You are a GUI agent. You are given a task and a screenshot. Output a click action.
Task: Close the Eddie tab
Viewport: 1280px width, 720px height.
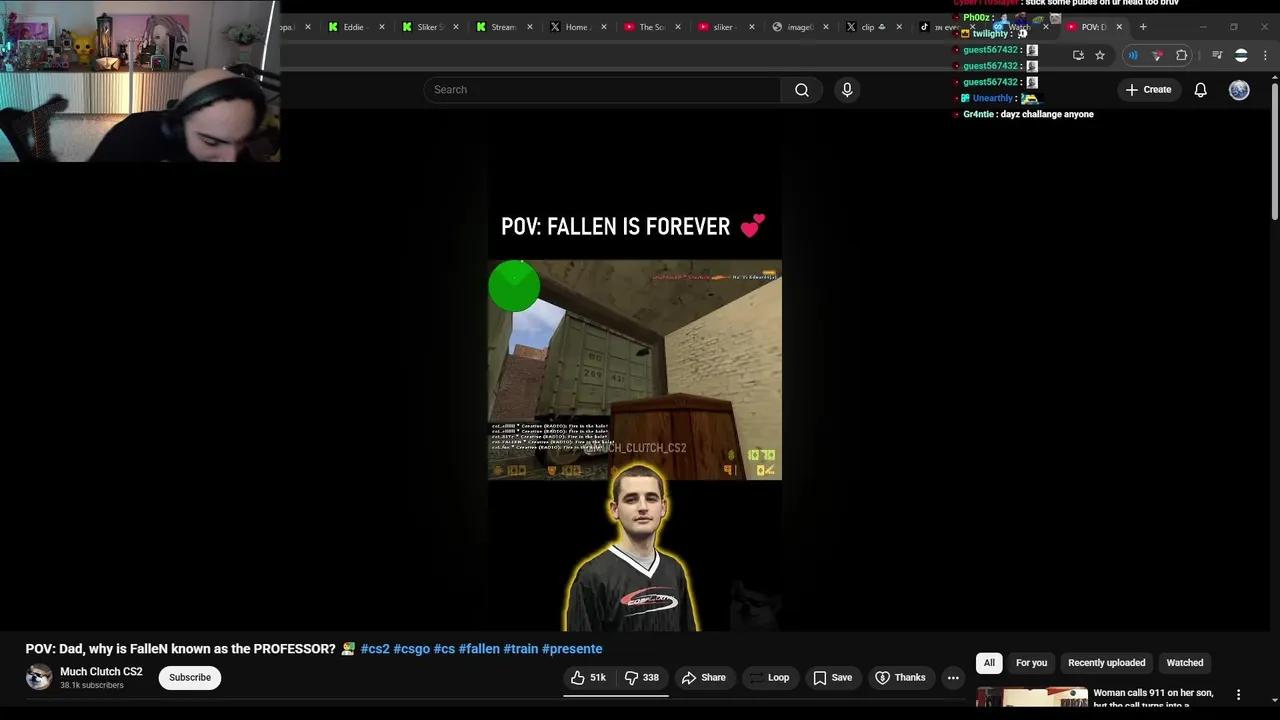[x=382, y=27]
